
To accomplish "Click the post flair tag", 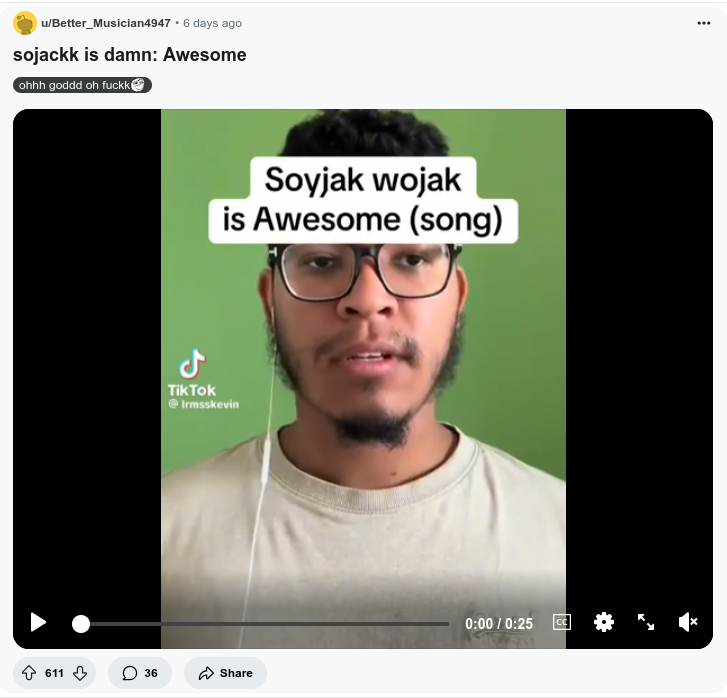I will (x=82, y=85).
